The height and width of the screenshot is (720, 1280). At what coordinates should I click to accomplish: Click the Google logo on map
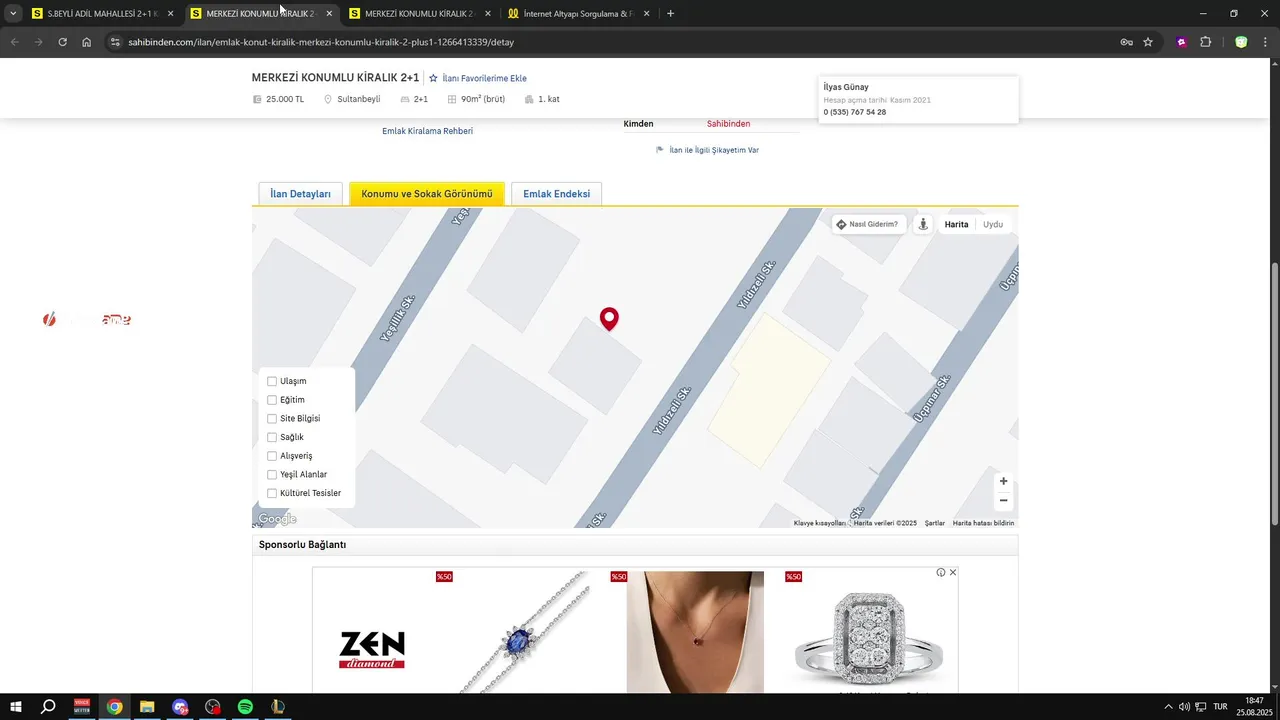tap(277, 519)
